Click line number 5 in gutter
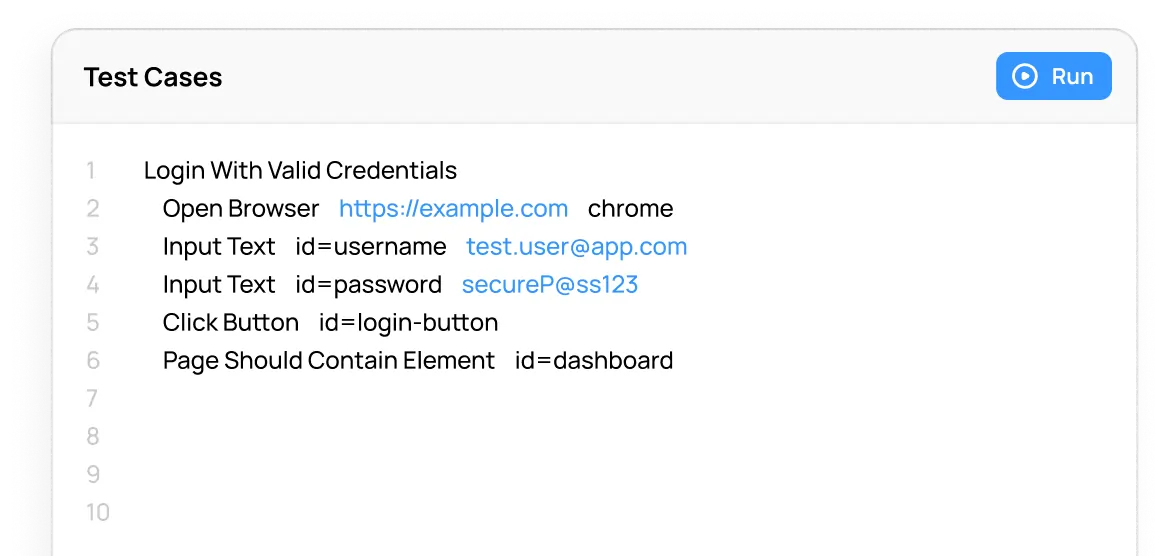Viewport: 1165px width, 556px height. pos(93,323)
